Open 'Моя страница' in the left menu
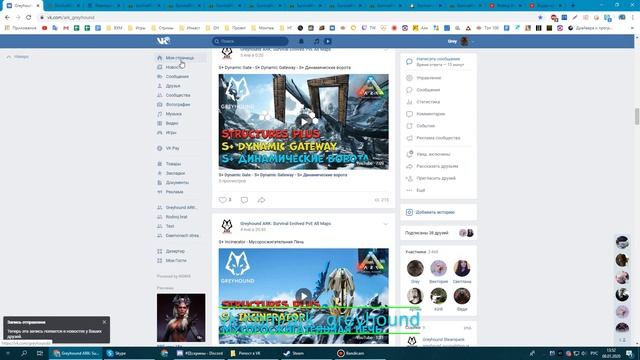The image size is (640, 360). (180, 58)
